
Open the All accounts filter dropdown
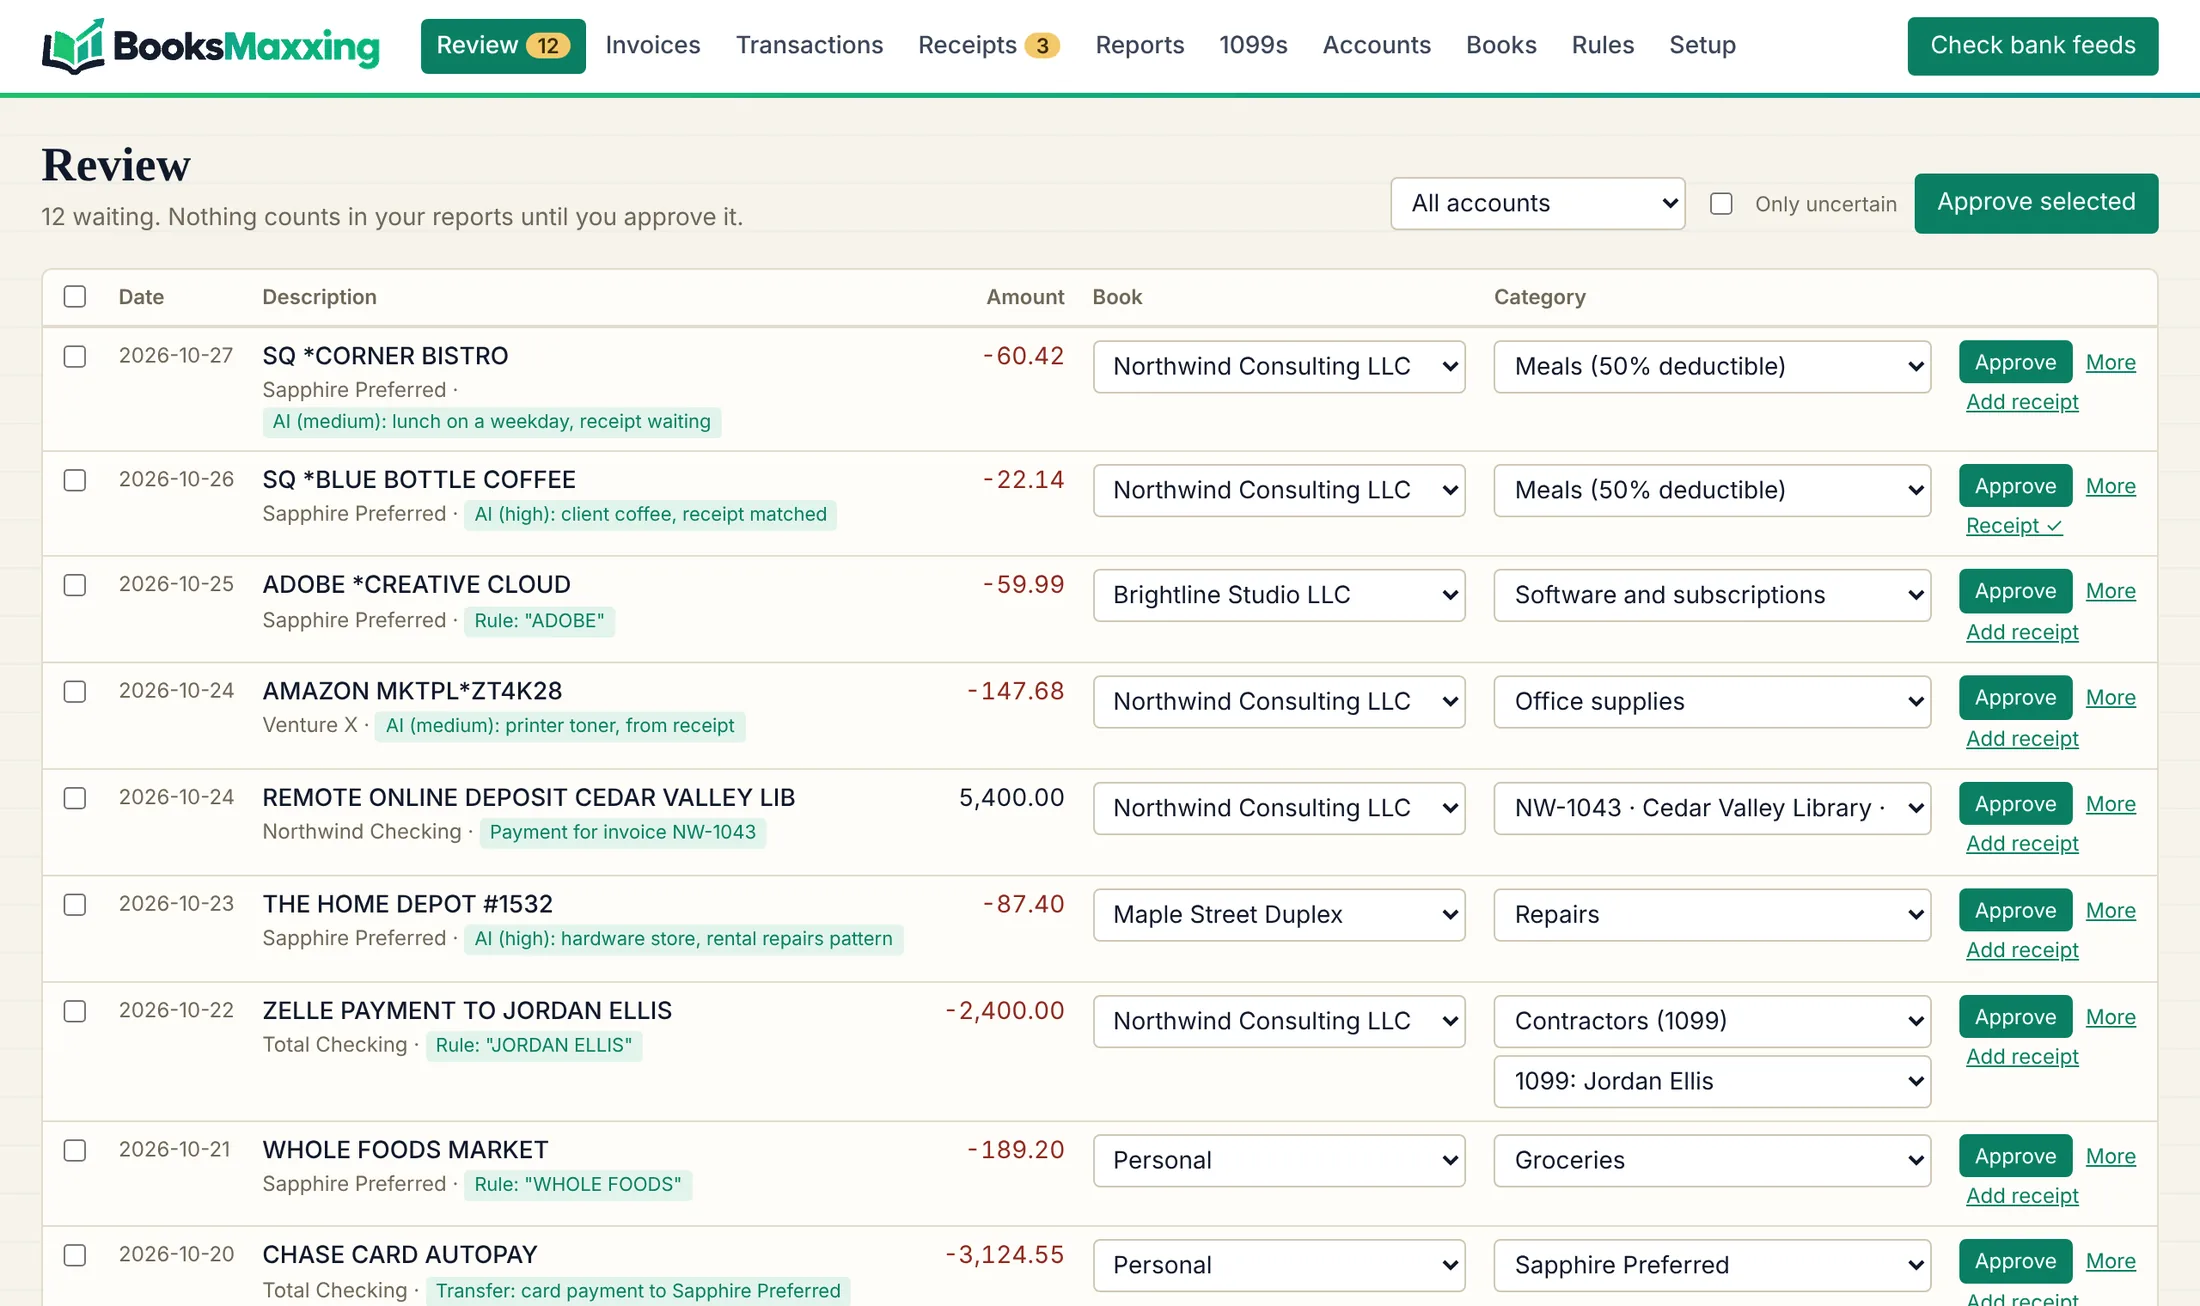pos(1538,204)
